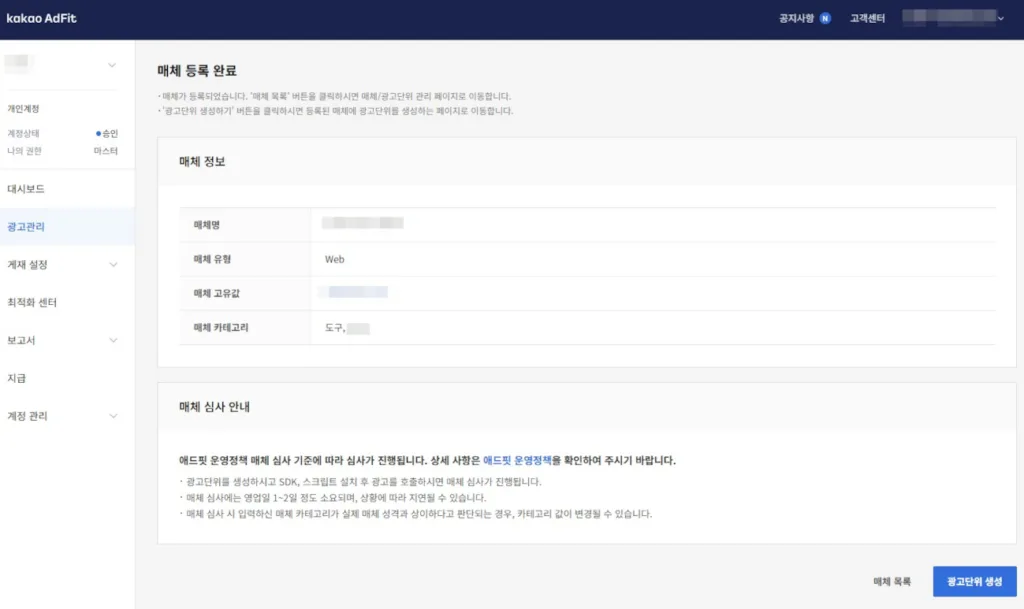
Task: Go to the 대시보드 page
Action: [39, 188]
